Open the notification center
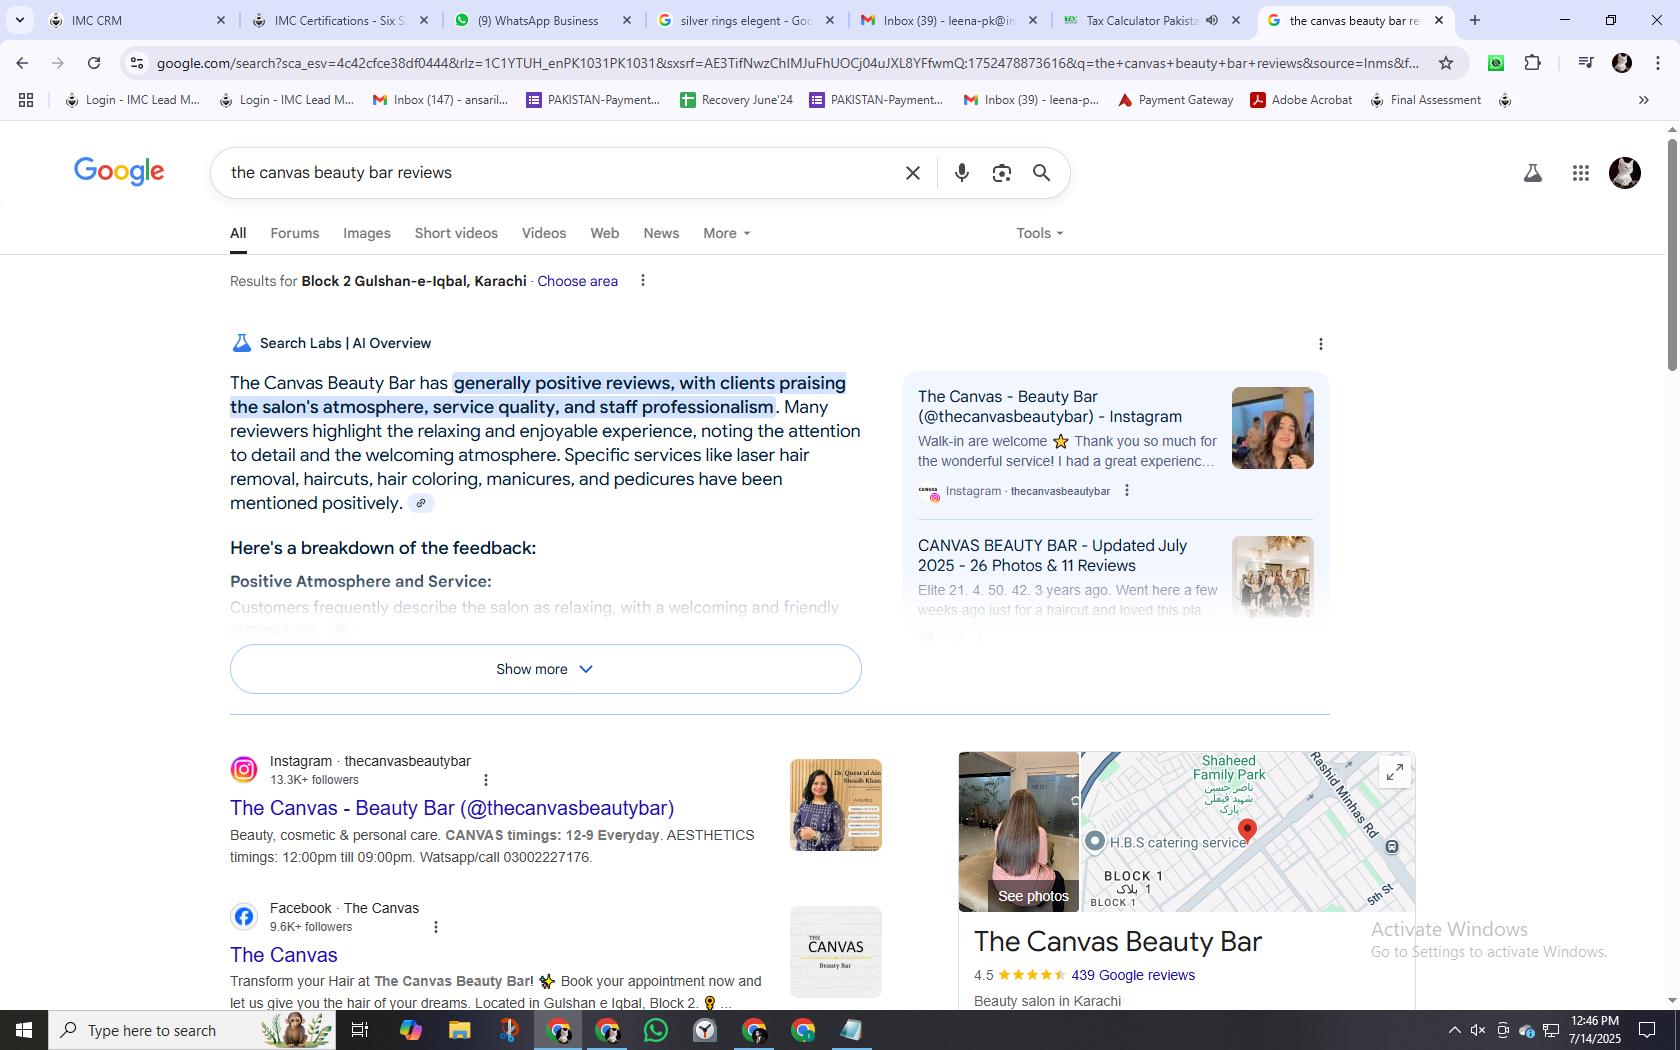Image resolution: width=1680 pixels, height=1050 pixels. click(x=1646, y=1030)
